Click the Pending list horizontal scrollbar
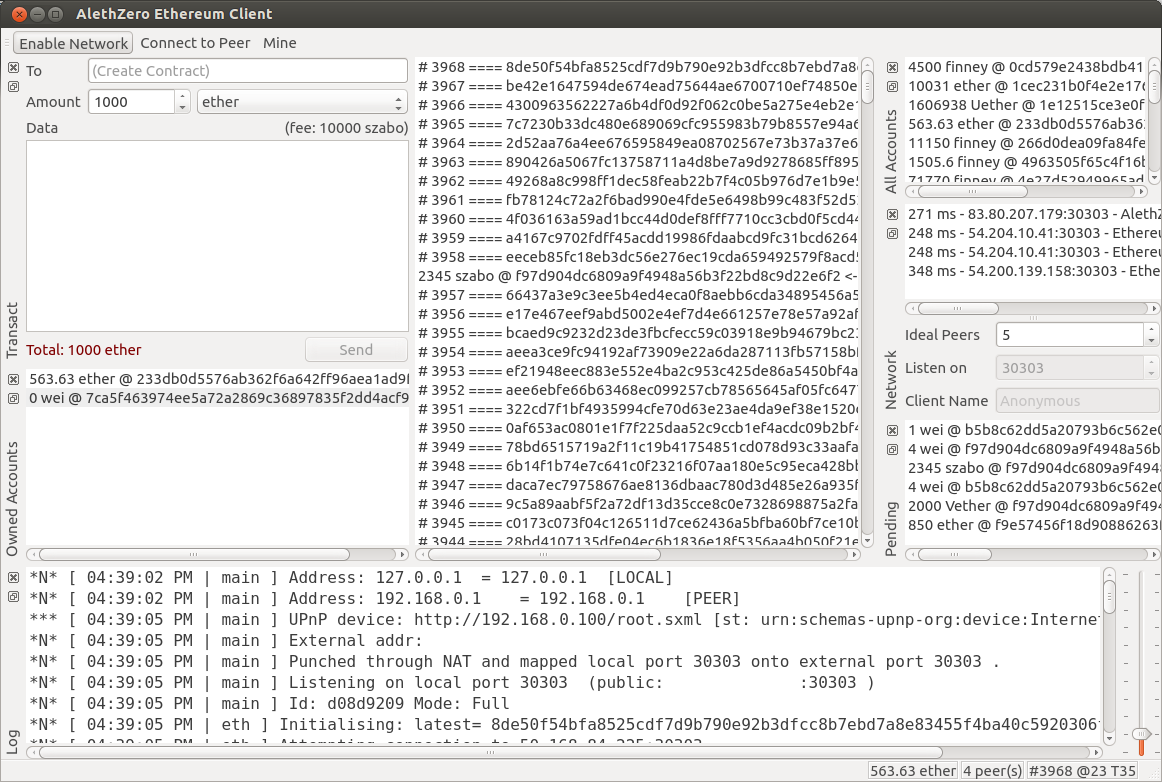Image resolution: width=1162 pixels, height=782 pixels. 1033,554
